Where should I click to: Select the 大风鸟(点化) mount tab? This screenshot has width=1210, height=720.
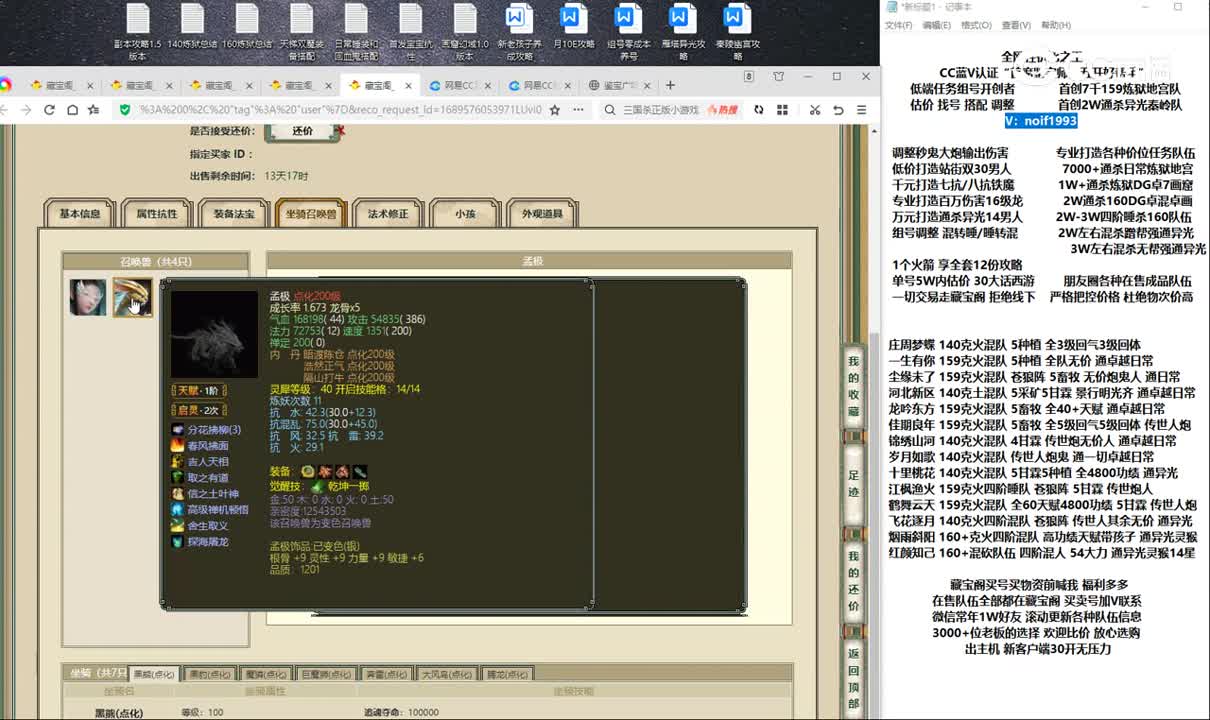[x=446, y=675]
